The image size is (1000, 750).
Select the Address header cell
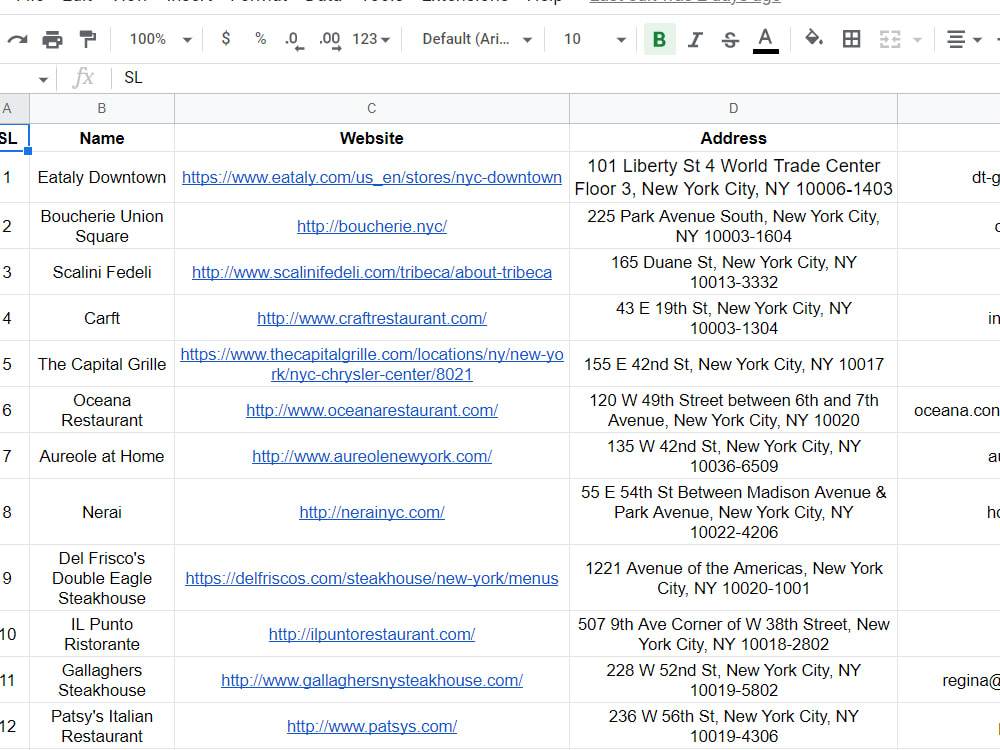coord(733,138)
